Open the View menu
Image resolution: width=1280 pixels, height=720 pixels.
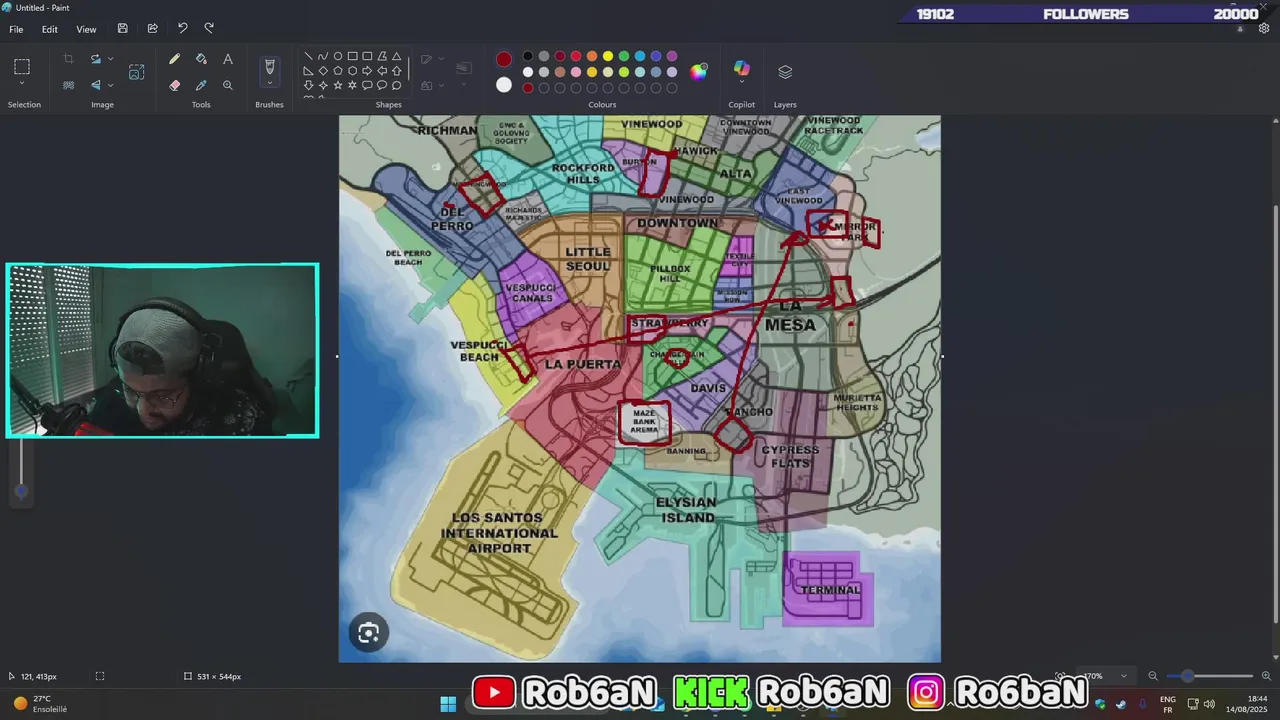point(86,29)
